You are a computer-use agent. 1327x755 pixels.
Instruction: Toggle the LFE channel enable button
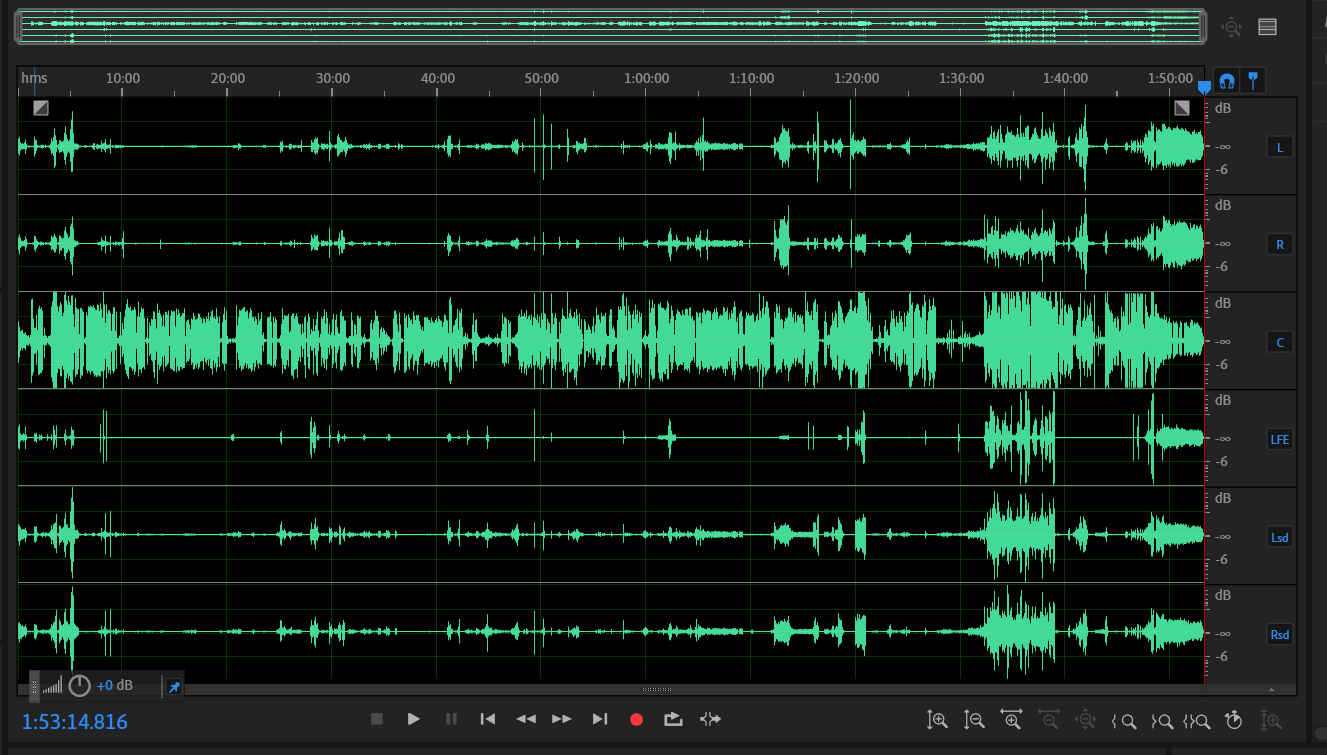tap(1279, 439)
